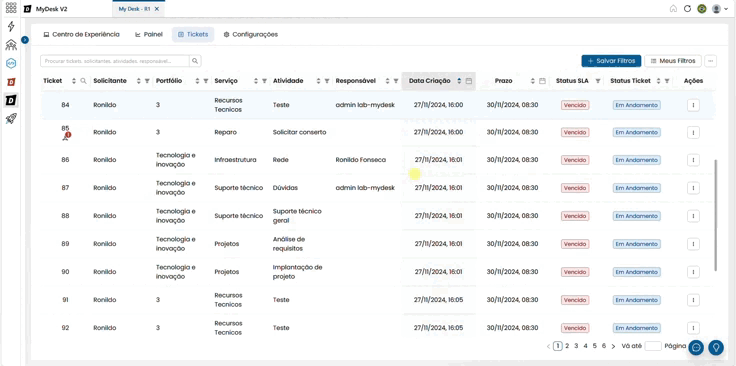The image size is (736, 366).
Task: Sort the Solicitante column
Action: [138, 81]
